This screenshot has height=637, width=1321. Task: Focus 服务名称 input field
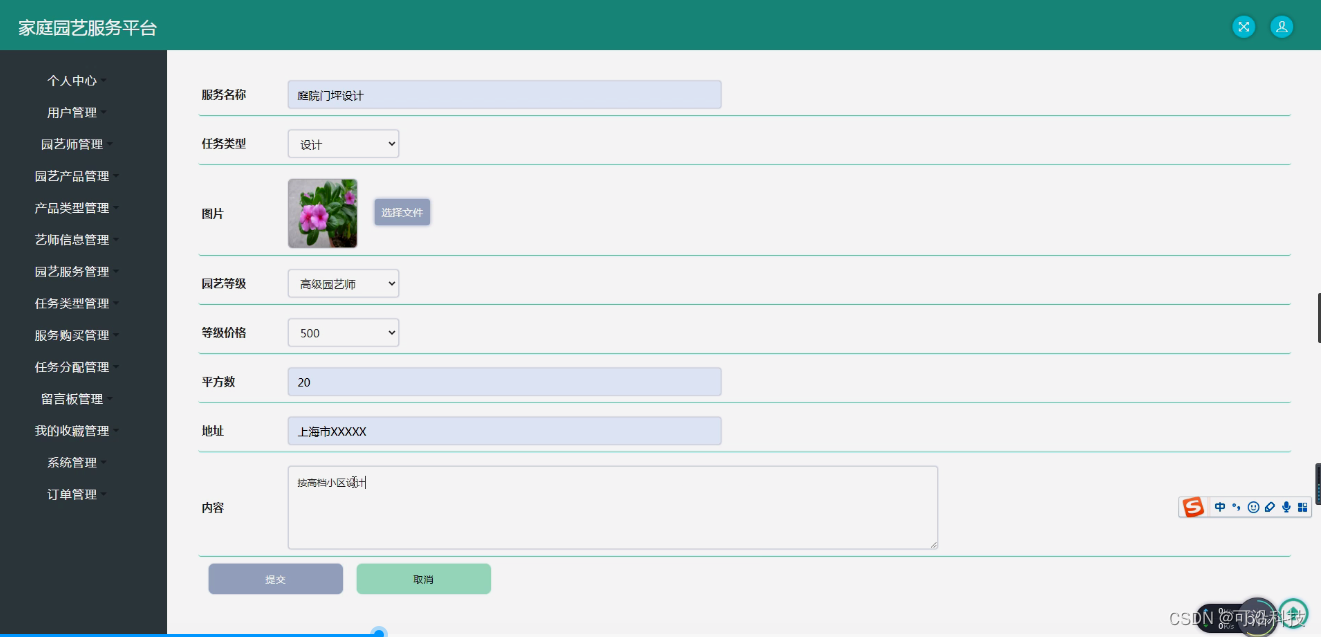[x=504, y=95]
